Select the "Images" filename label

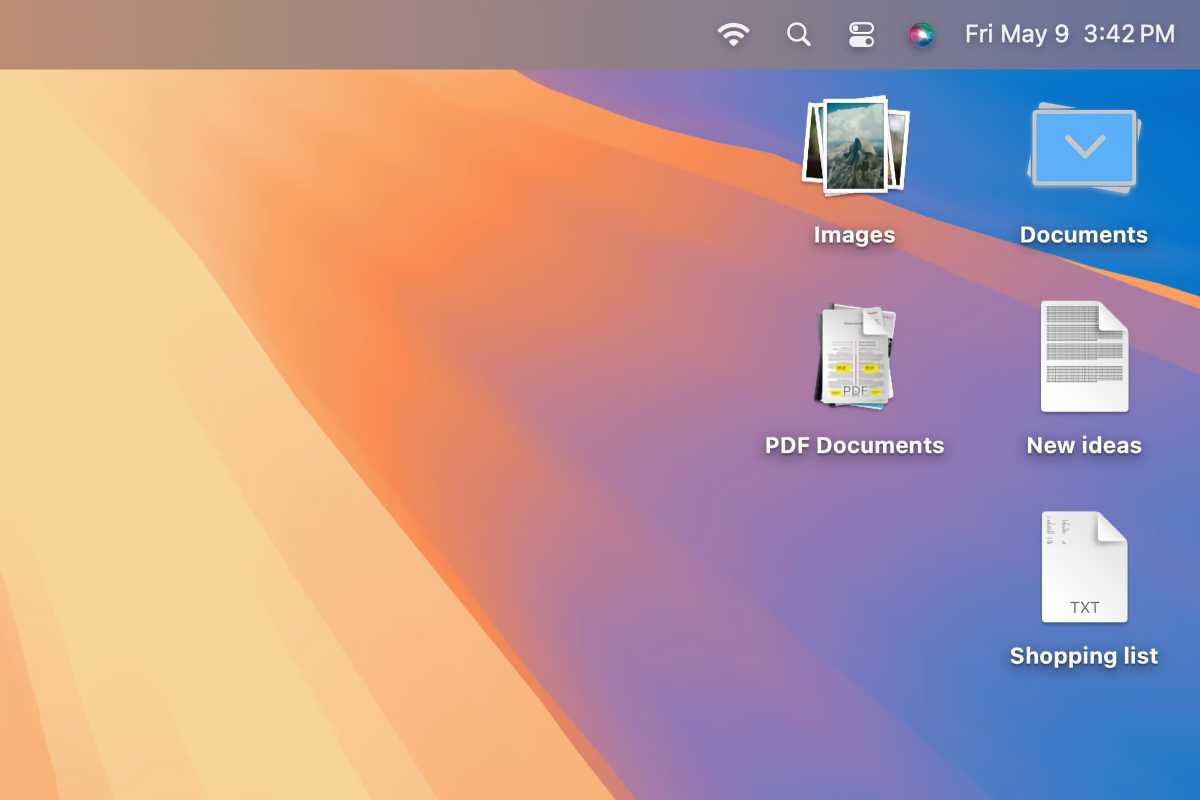(853, 234)
